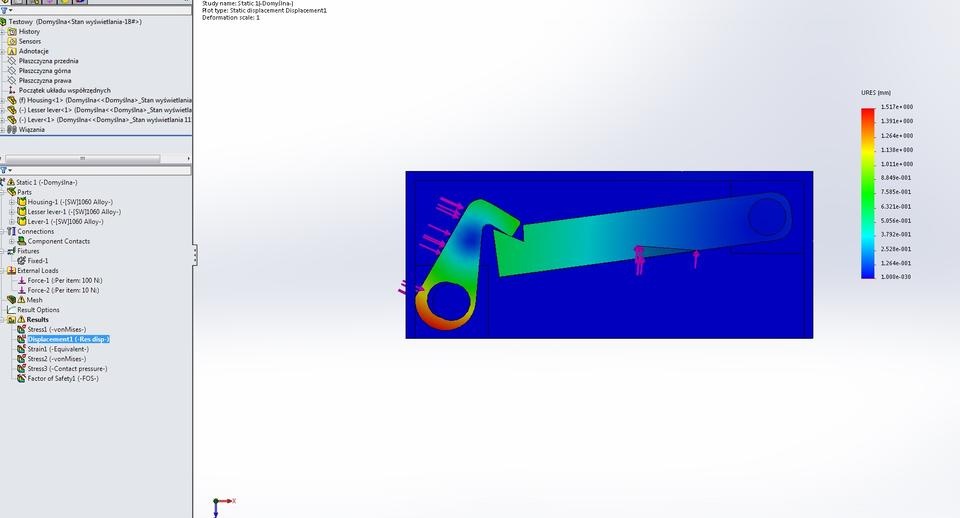Select Force-2 (Per item: 10 N) label
Image resolution: width=960 pixels, height=518 pixels.
point(63,290)
